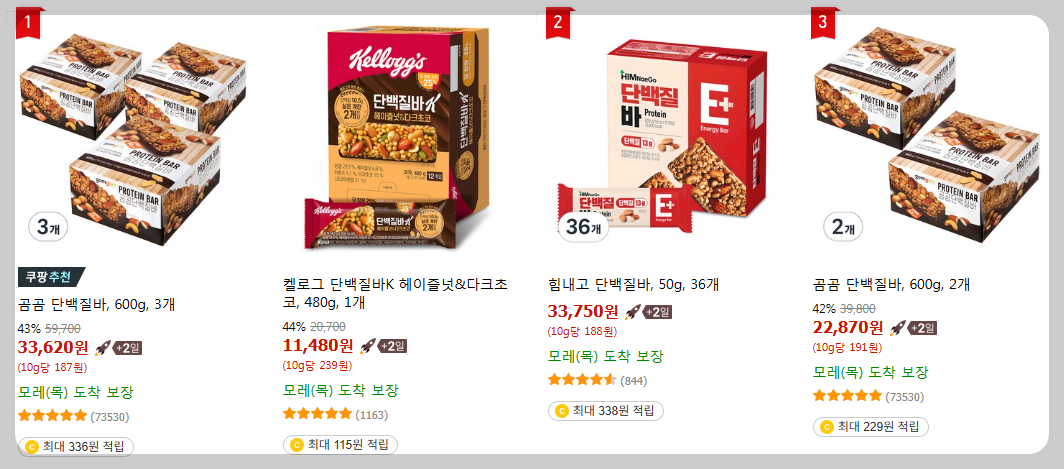Image resolution: width=1064 pixels, height=469 pixels.
Task: Click the 최대 115원 적립 reward badge
Action: [340, 445]
